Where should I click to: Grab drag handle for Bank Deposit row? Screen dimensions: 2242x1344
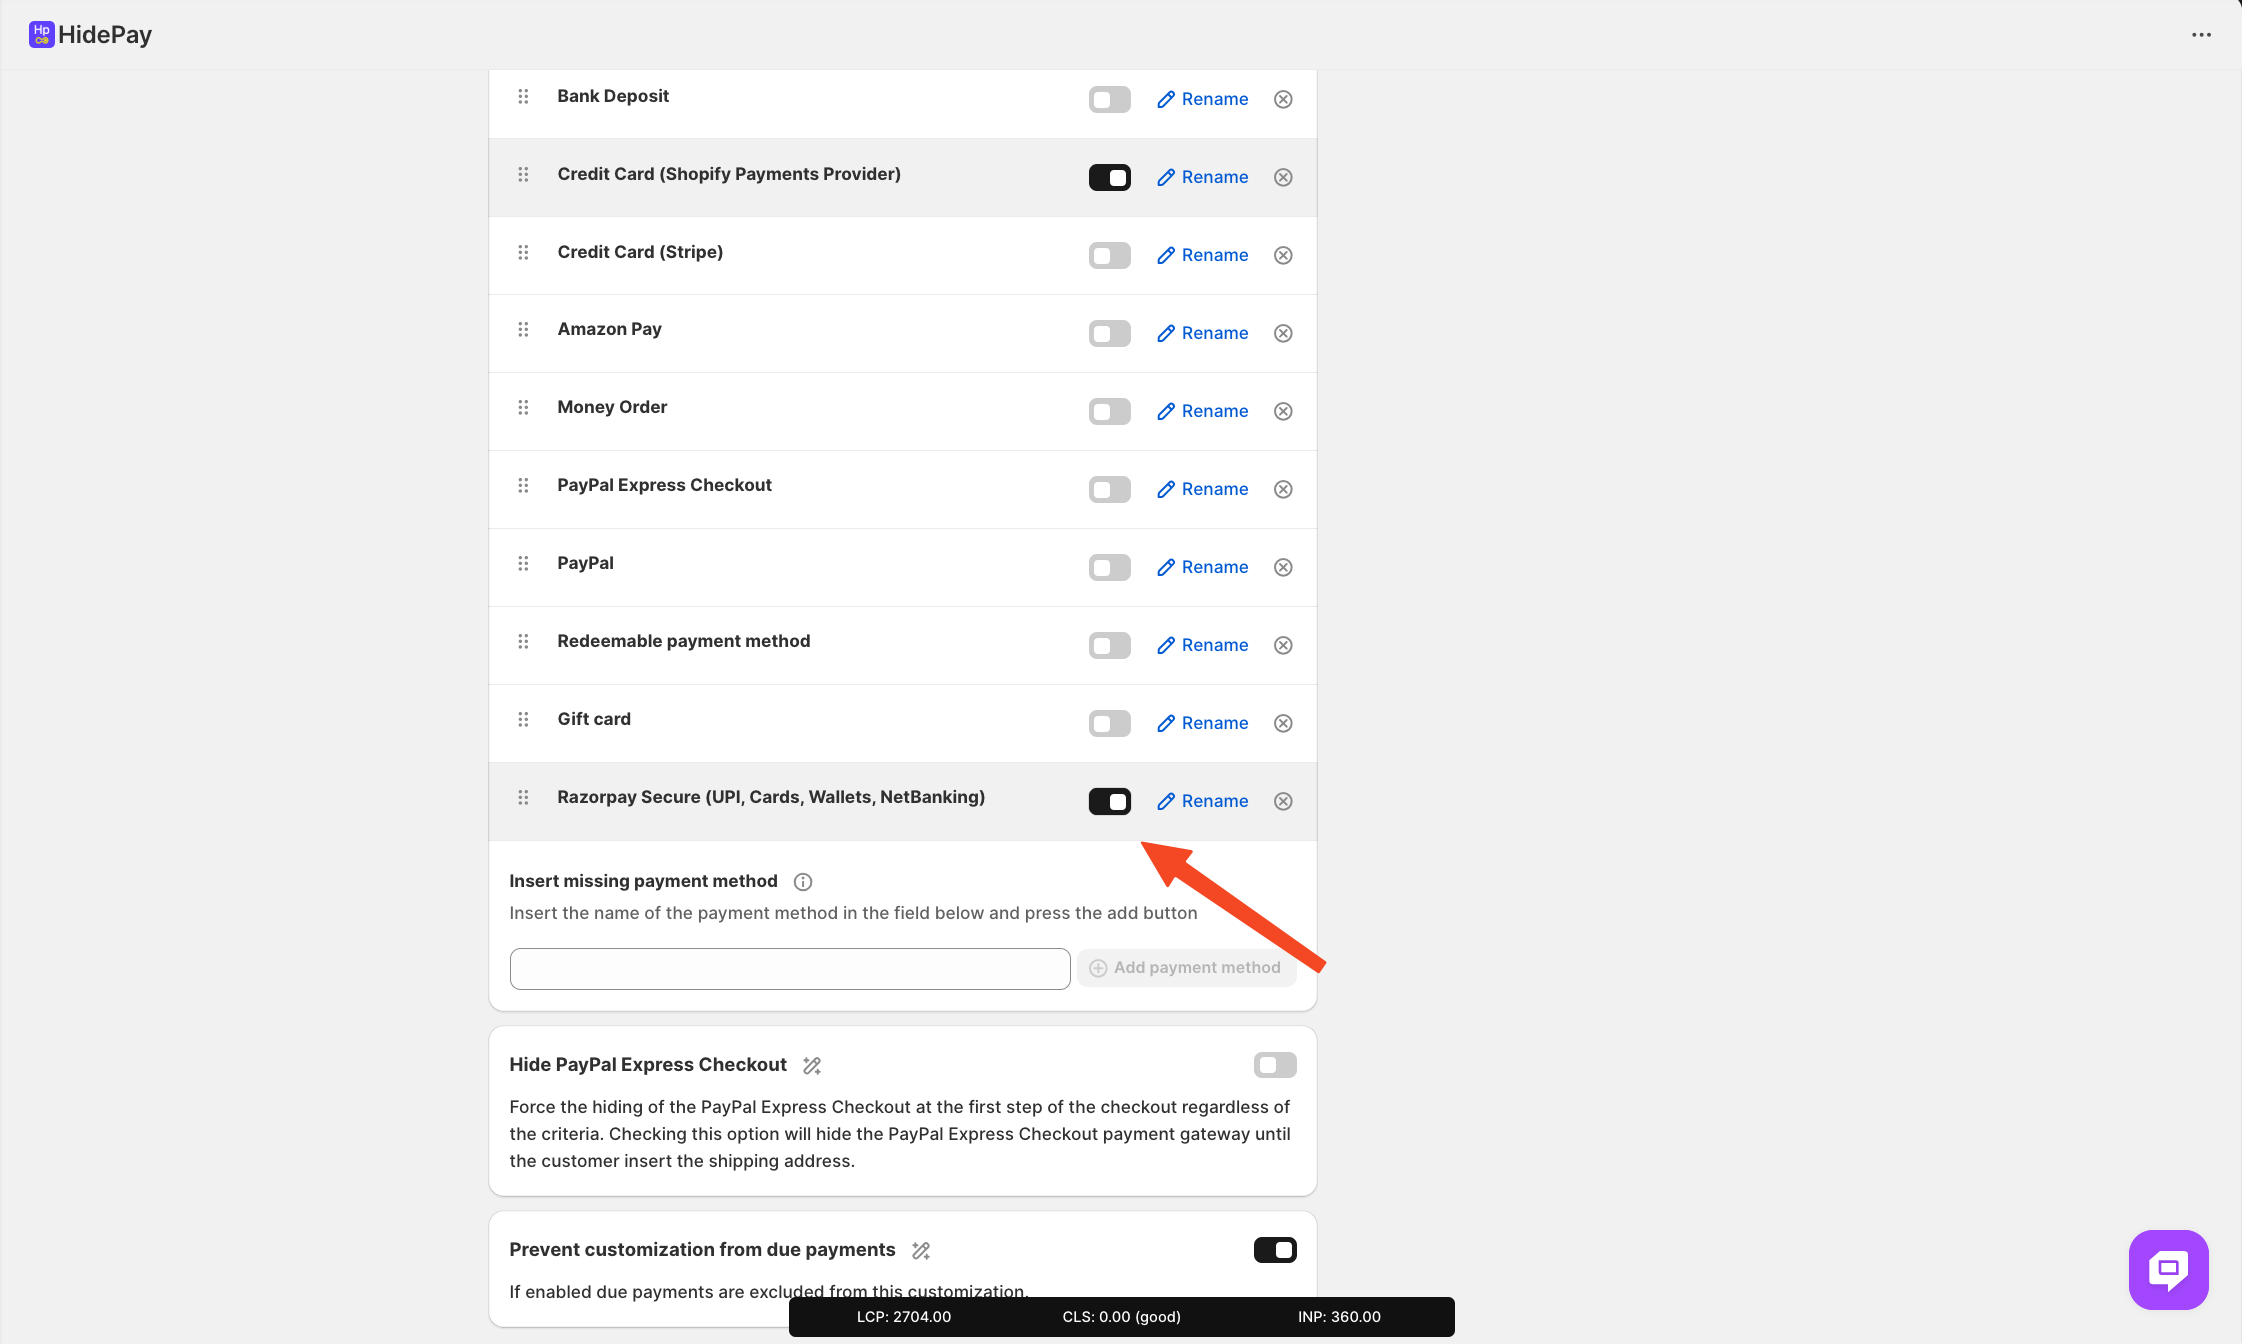(523, 97)
